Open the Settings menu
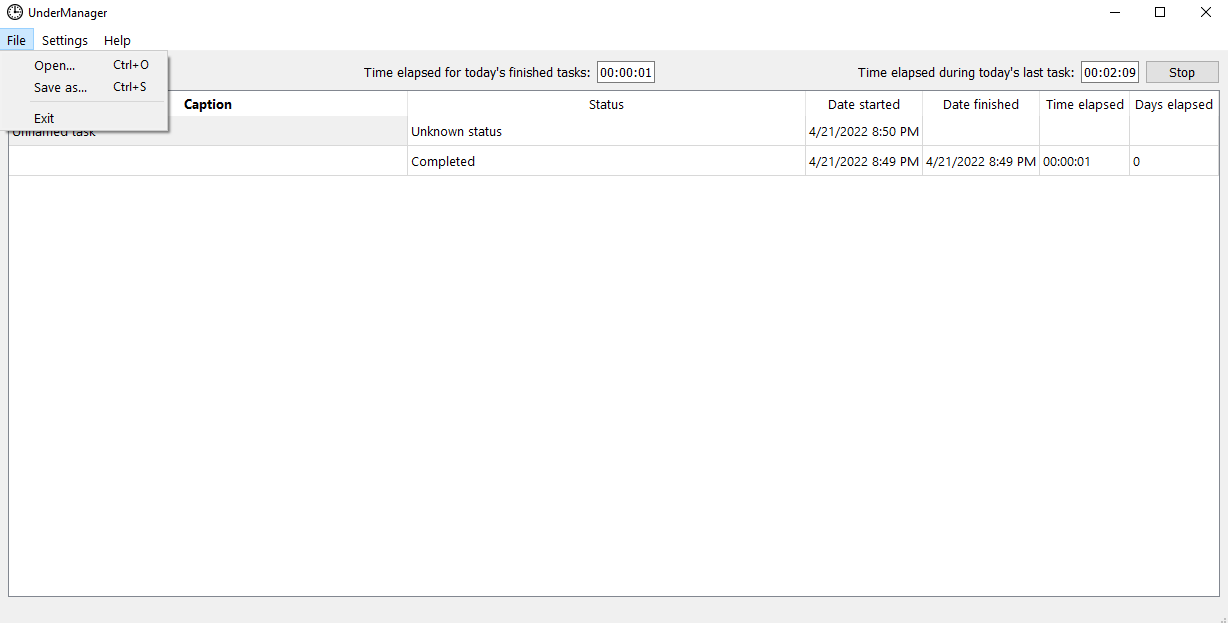 pyautogui.click(x=64, y=40)
